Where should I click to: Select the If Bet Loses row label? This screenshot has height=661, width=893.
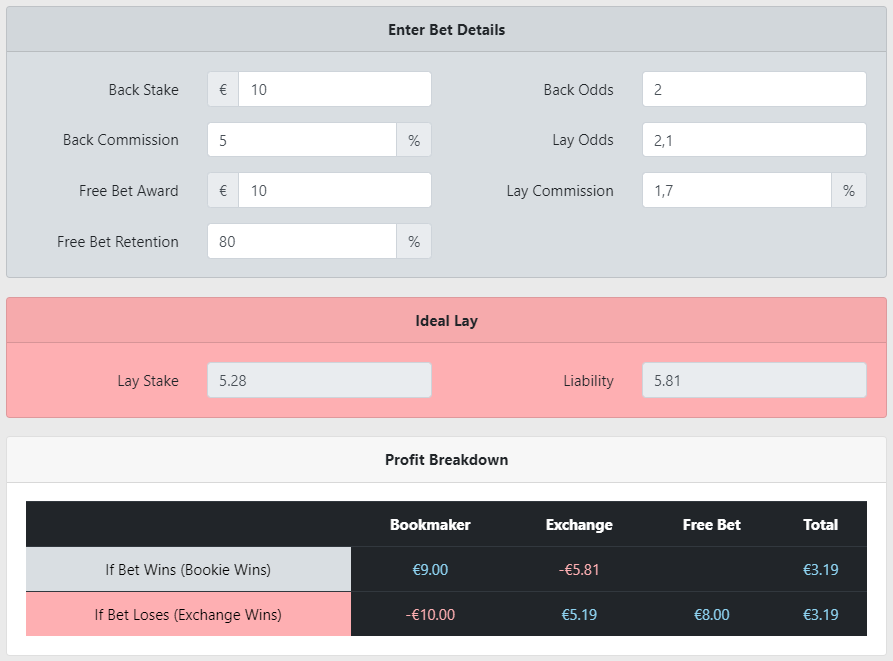189,614
